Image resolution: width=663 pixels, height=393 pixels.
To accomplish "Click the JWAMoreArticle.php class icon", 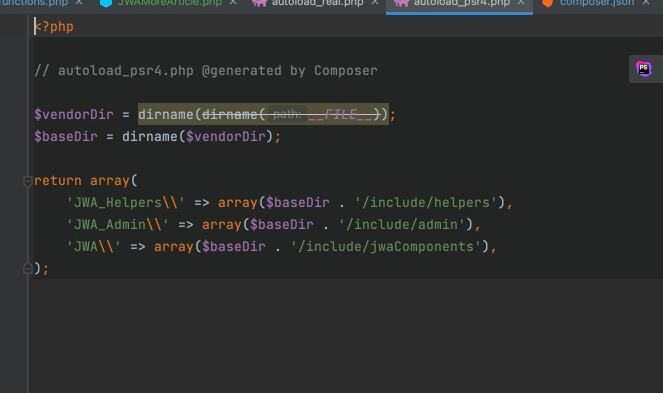I will (106, 3).
